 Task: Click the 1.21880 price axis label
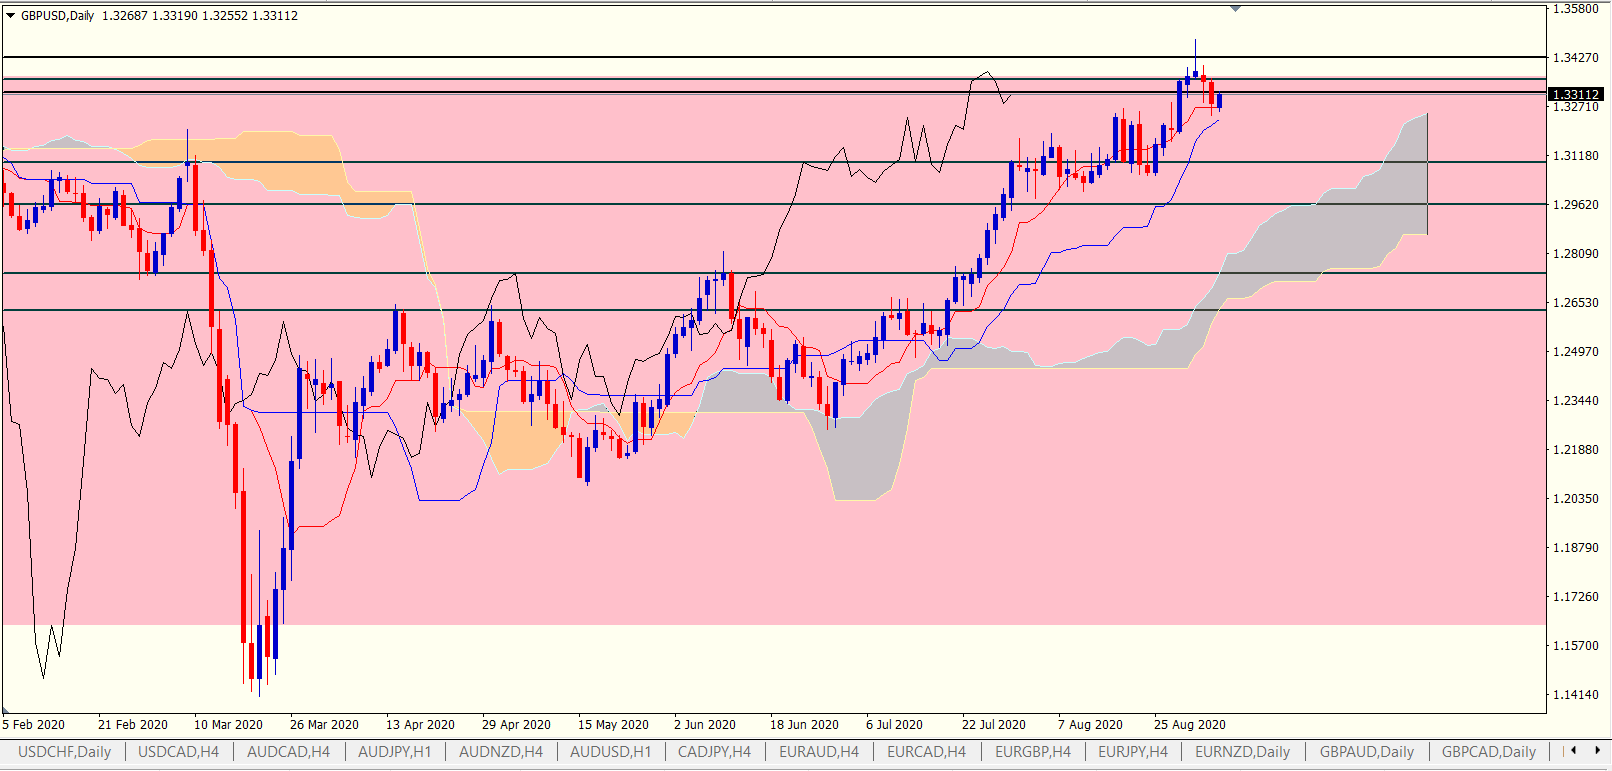pyautogui.click(x=1575, y=450)
